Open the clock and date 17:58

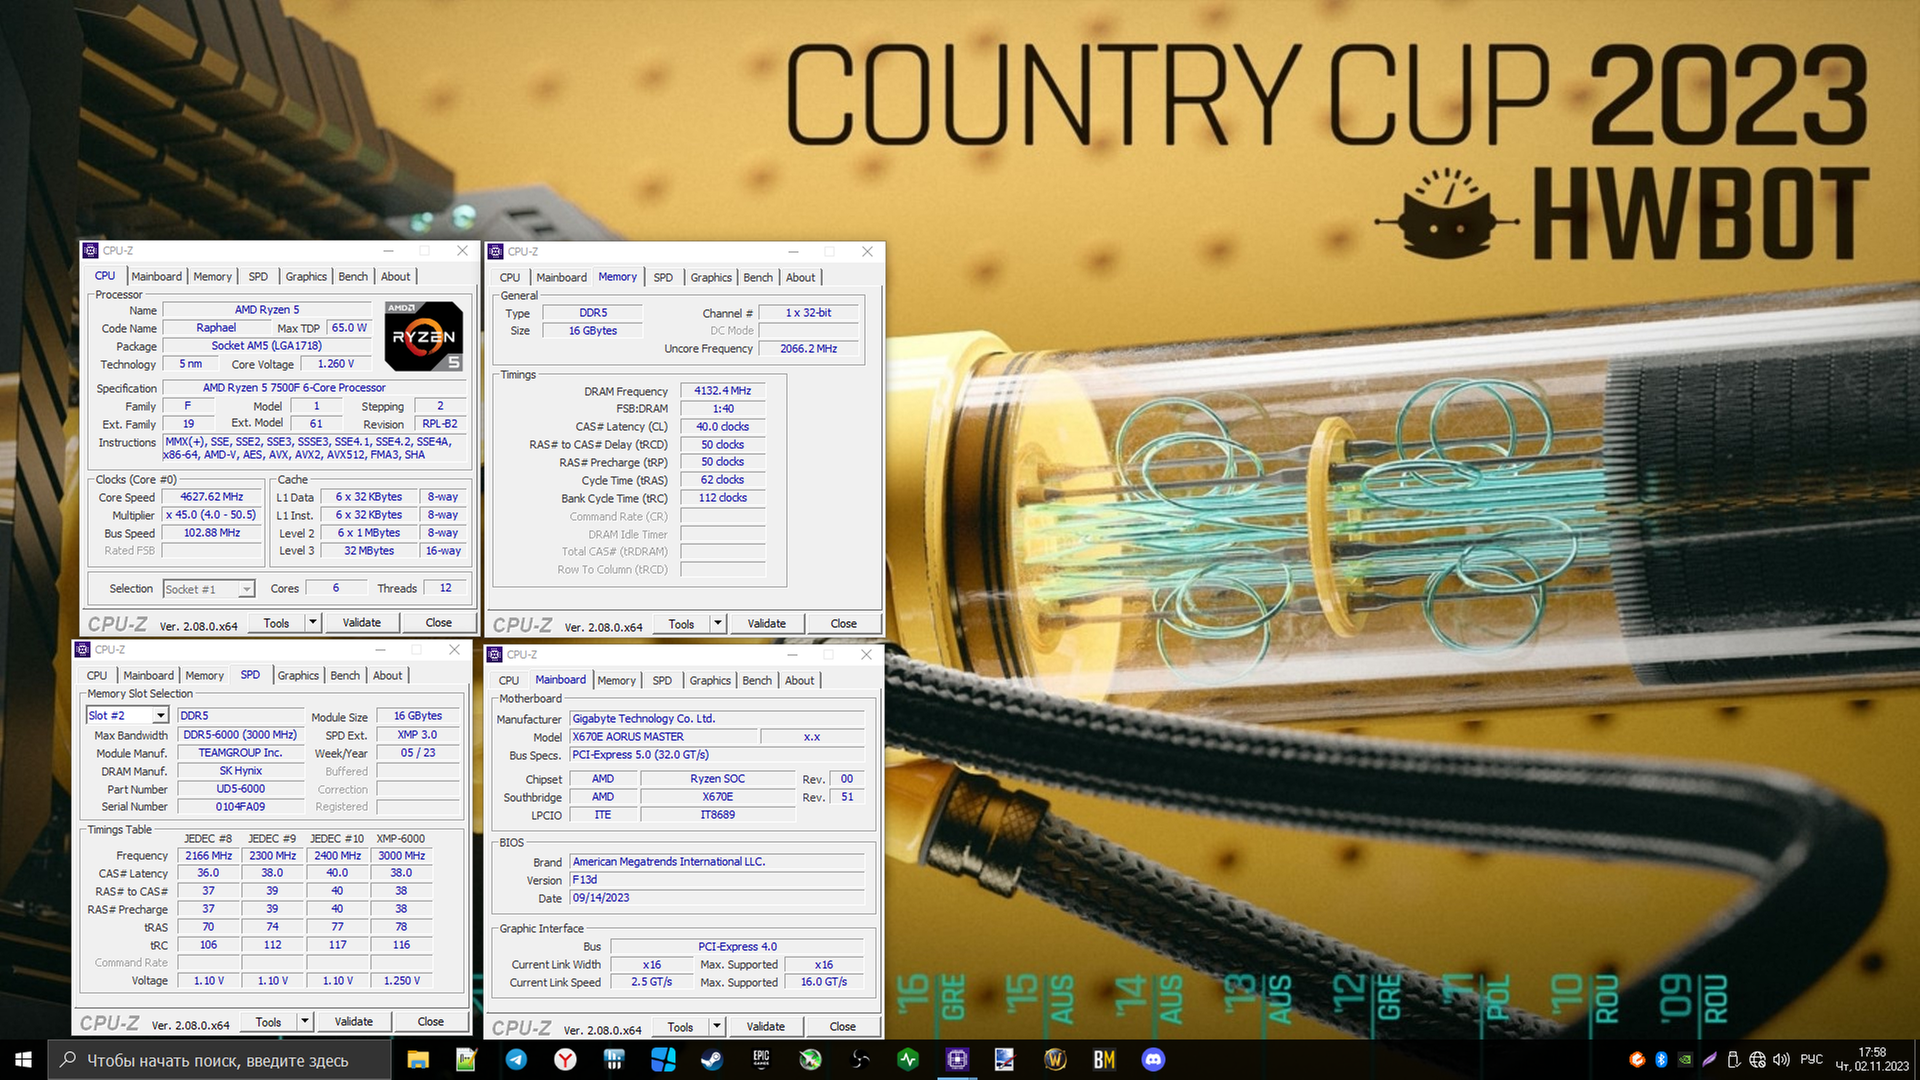pos(1871,1059)
